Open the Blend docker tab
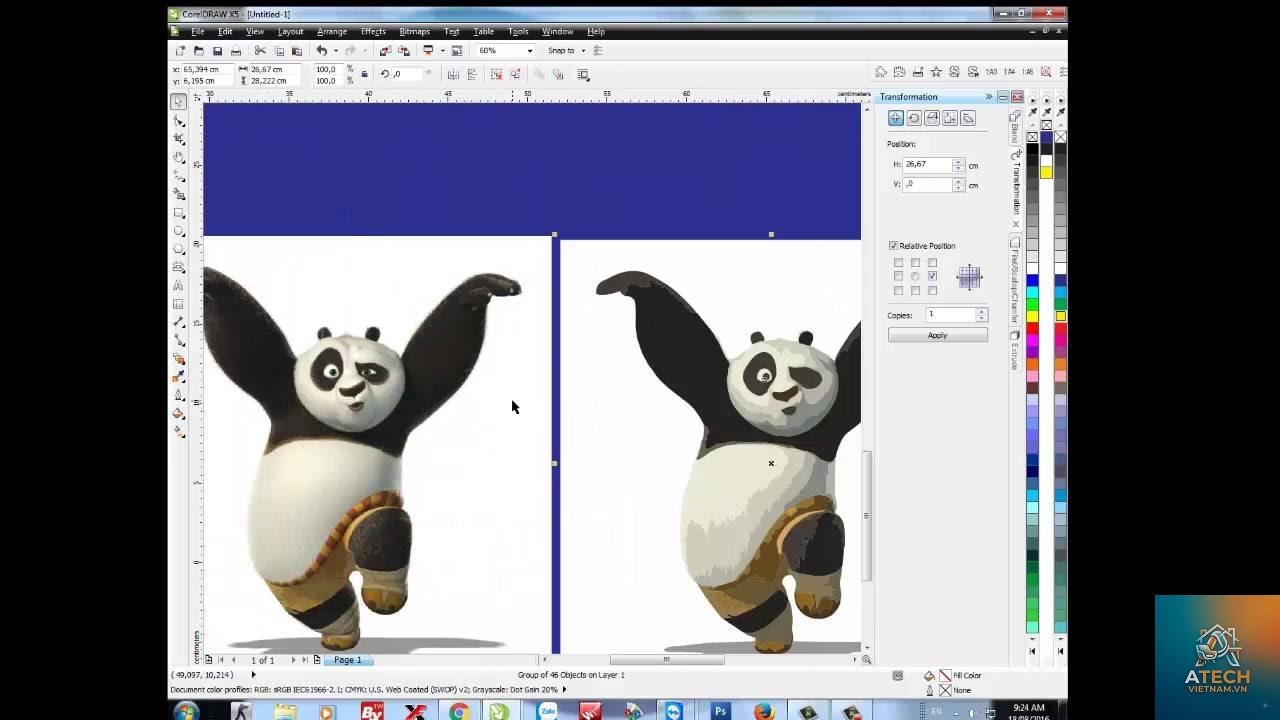This screenshot has height=720, width=1280. [x=1015, y=128]
